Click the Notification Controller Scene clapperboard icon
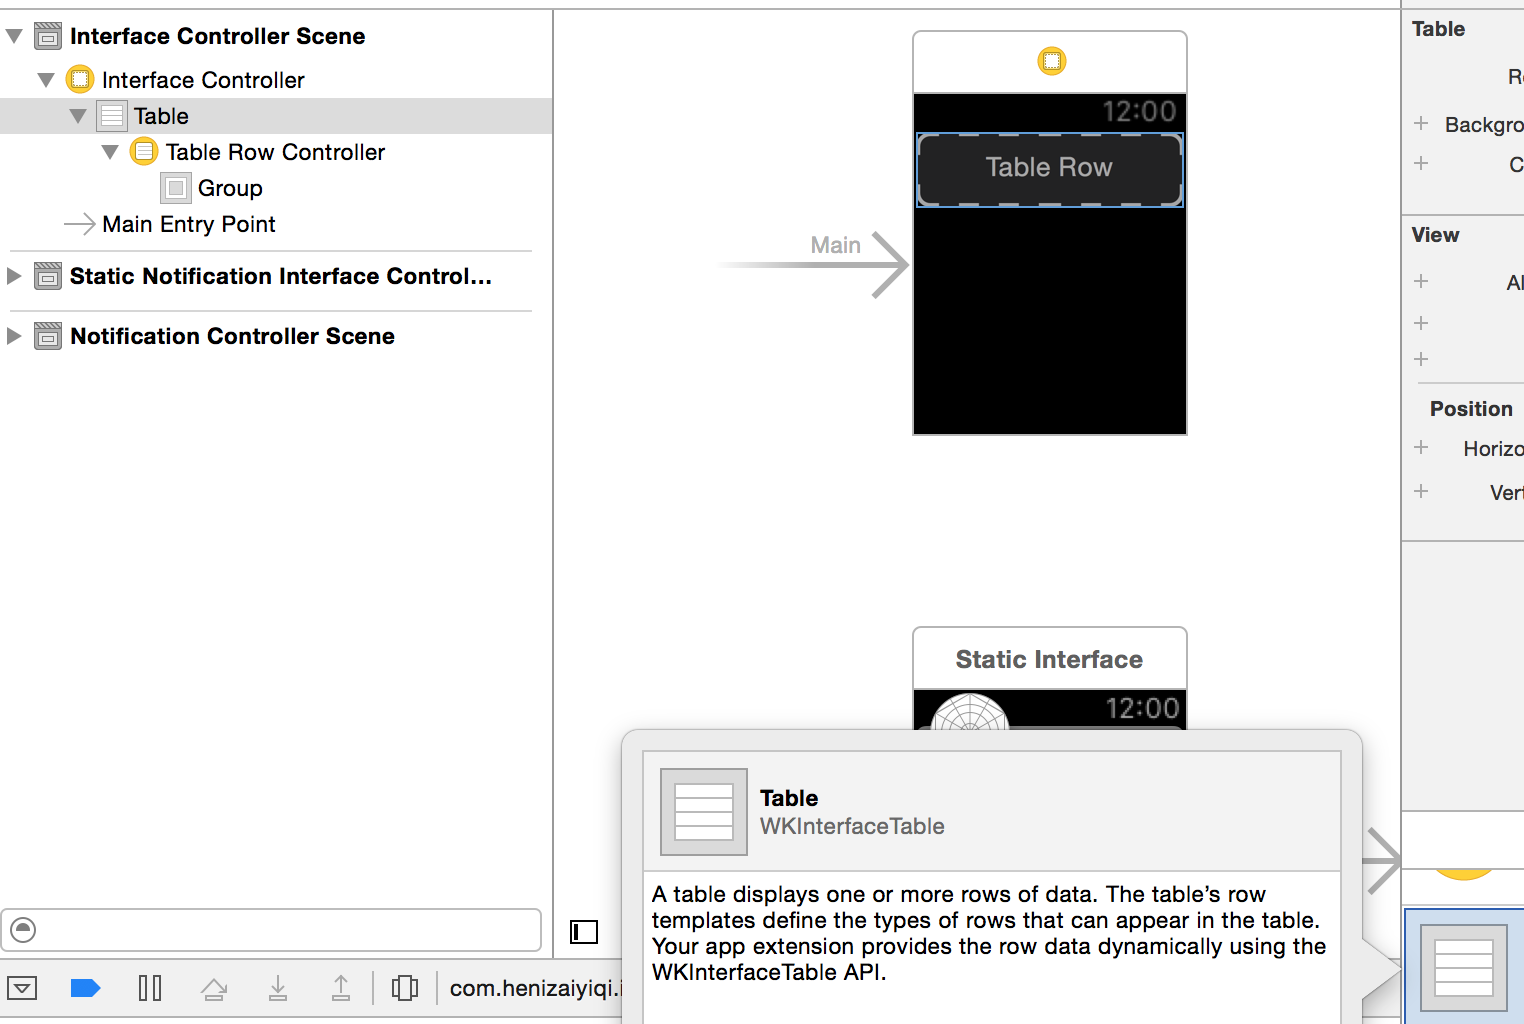Image resolution: width=1524 pixels, height=1024 pixels. 47,336
